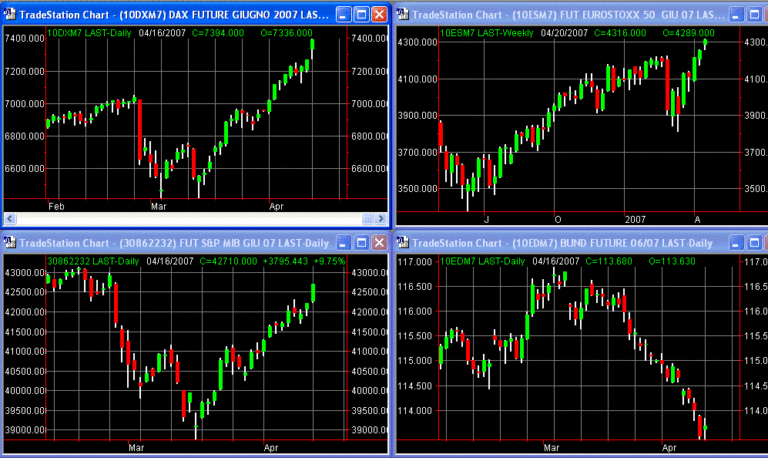Maximize the FUT S&P MIB chart window
The width and height of the screenshot is (768, 458).
point(360,243)
